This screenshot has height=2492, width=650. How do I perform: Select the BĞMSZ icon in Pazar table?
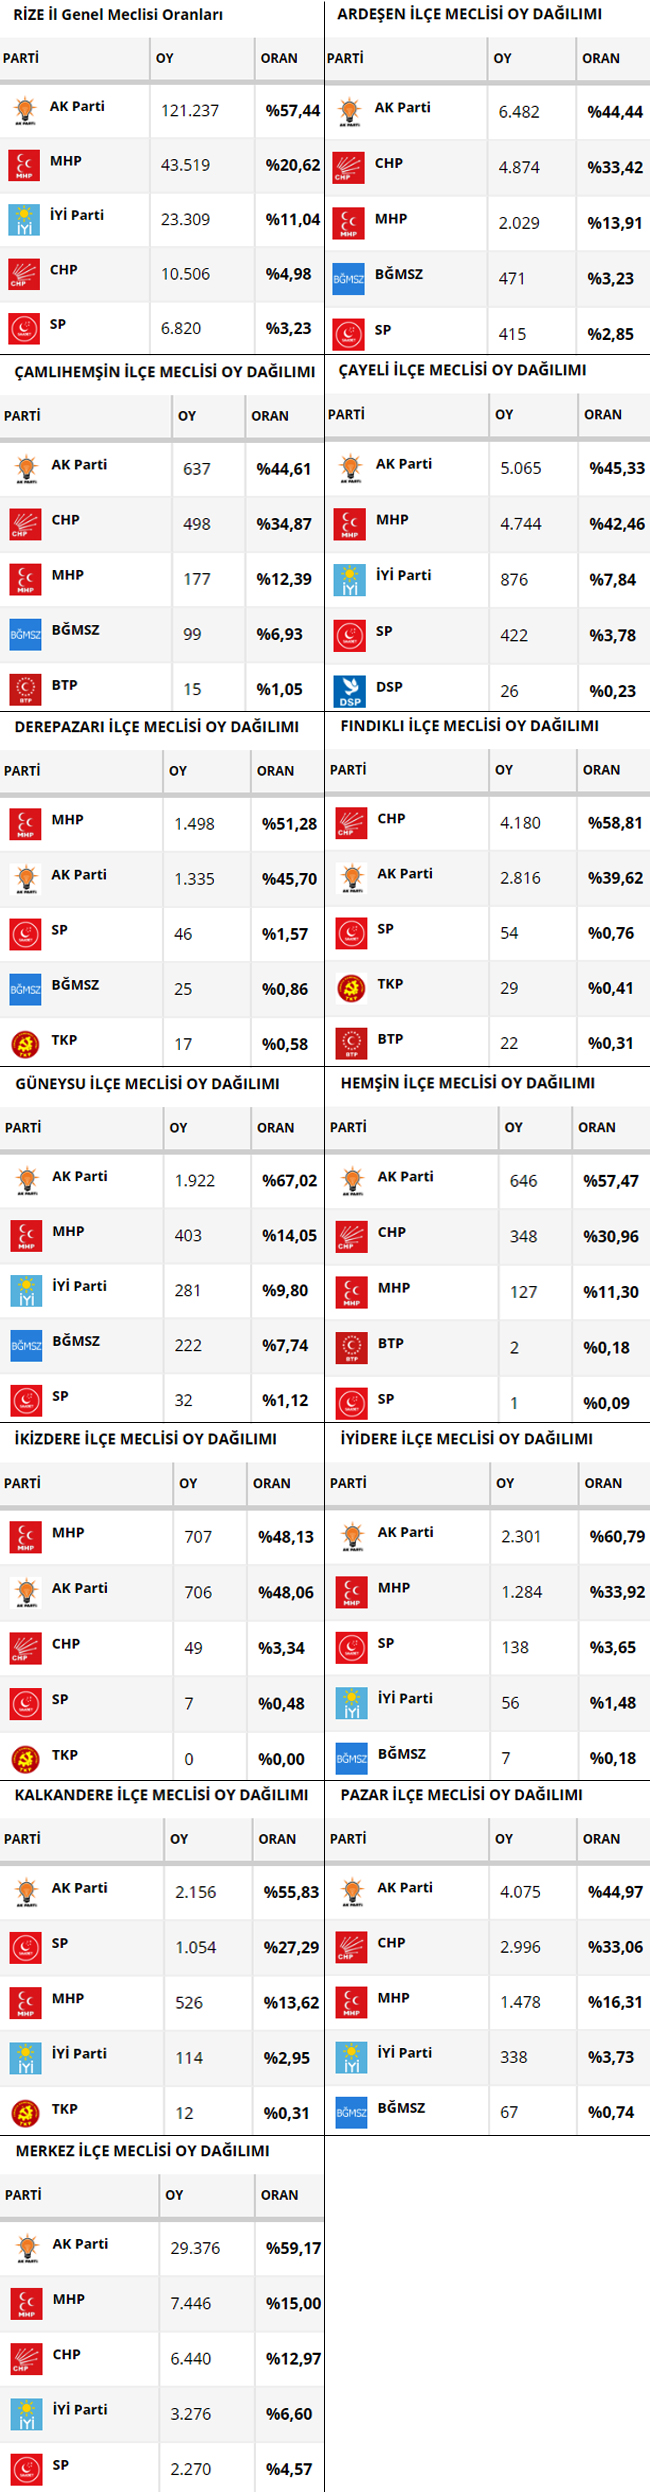click(x=351, y=2112)
